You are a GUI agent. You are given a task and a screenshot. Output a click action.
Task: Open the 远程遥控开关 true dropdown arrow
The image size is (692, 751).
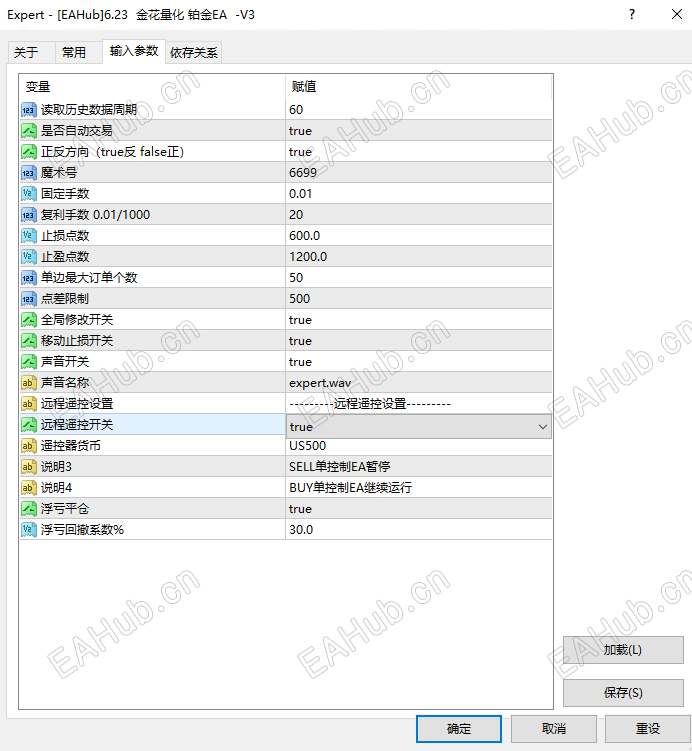[x=543, y=427]
